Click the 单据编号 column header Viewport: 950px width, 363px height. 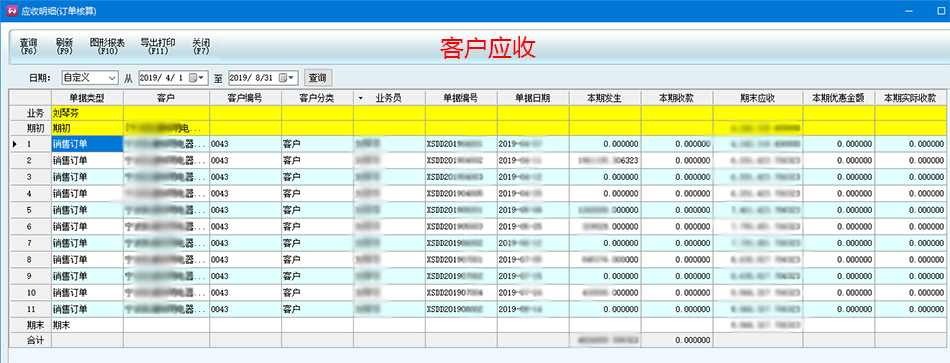(461, 98)
